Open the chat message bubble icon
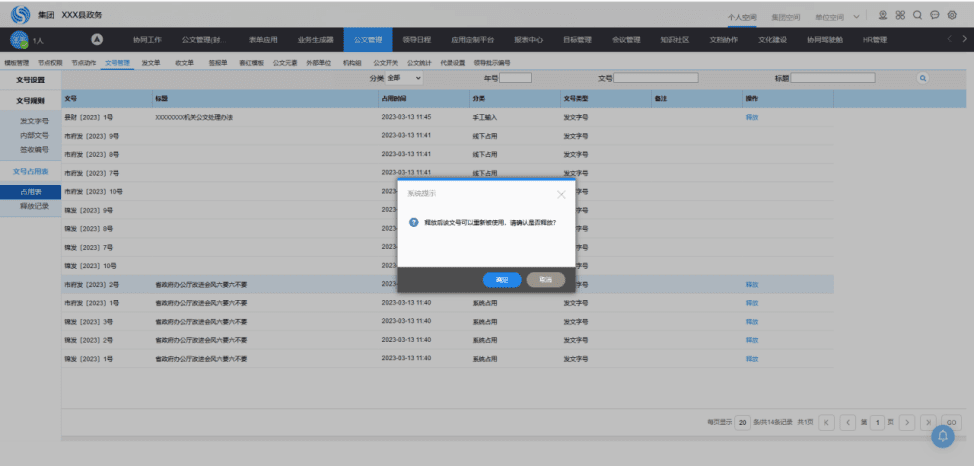The width and height of the screenshot is (975, 466). [935, 16]
